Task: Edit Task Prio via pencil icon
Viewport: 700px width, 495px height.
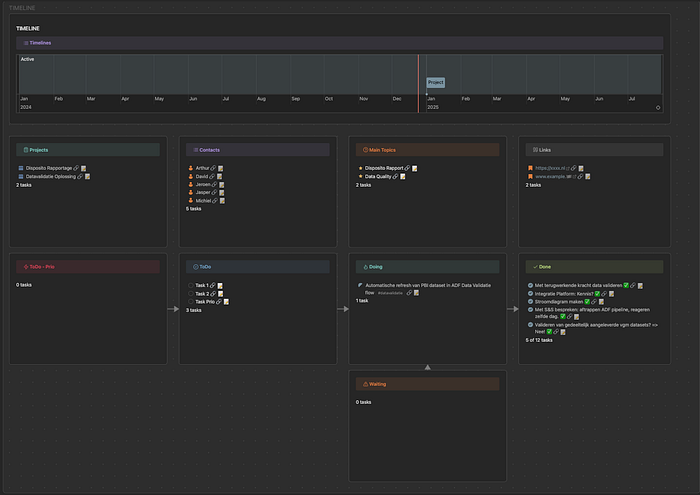Action: coord(226,302)
